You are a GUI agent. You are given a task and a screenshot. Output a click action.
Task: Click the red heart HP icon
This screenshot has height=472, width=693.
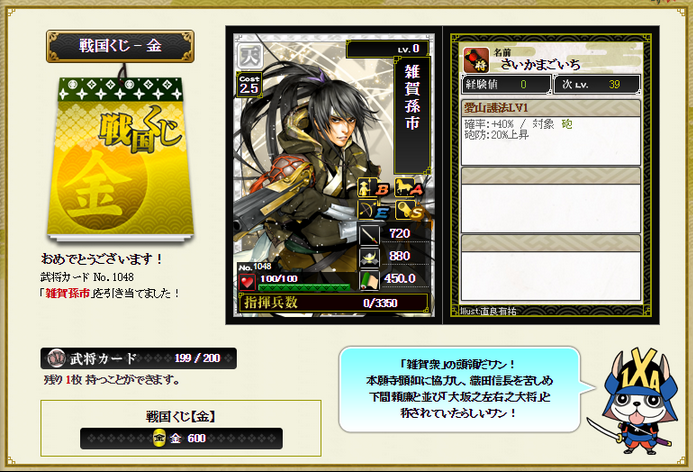click(x=248, y=282)
